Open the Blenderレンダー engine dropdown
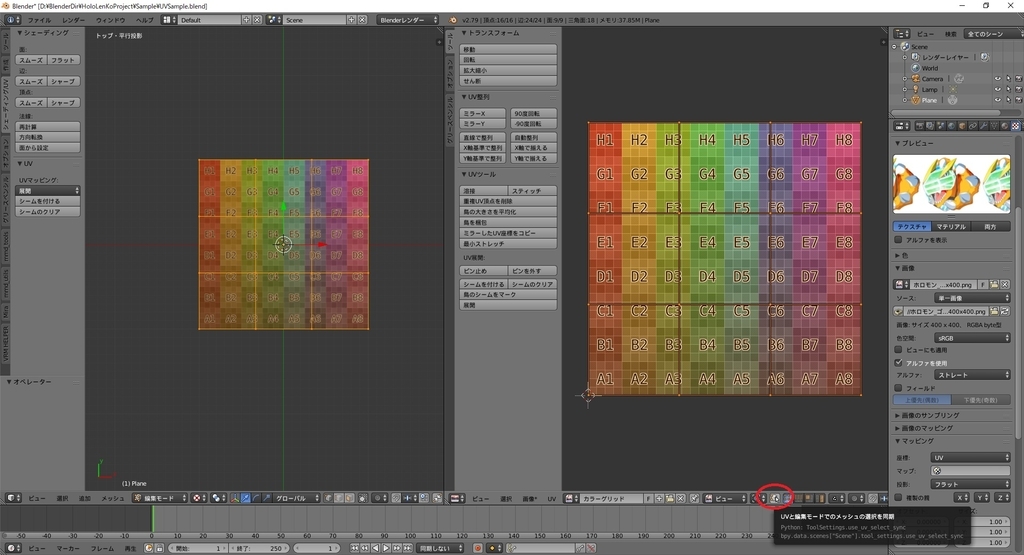This screenshot has height=555, width=1024. (408, 20)
